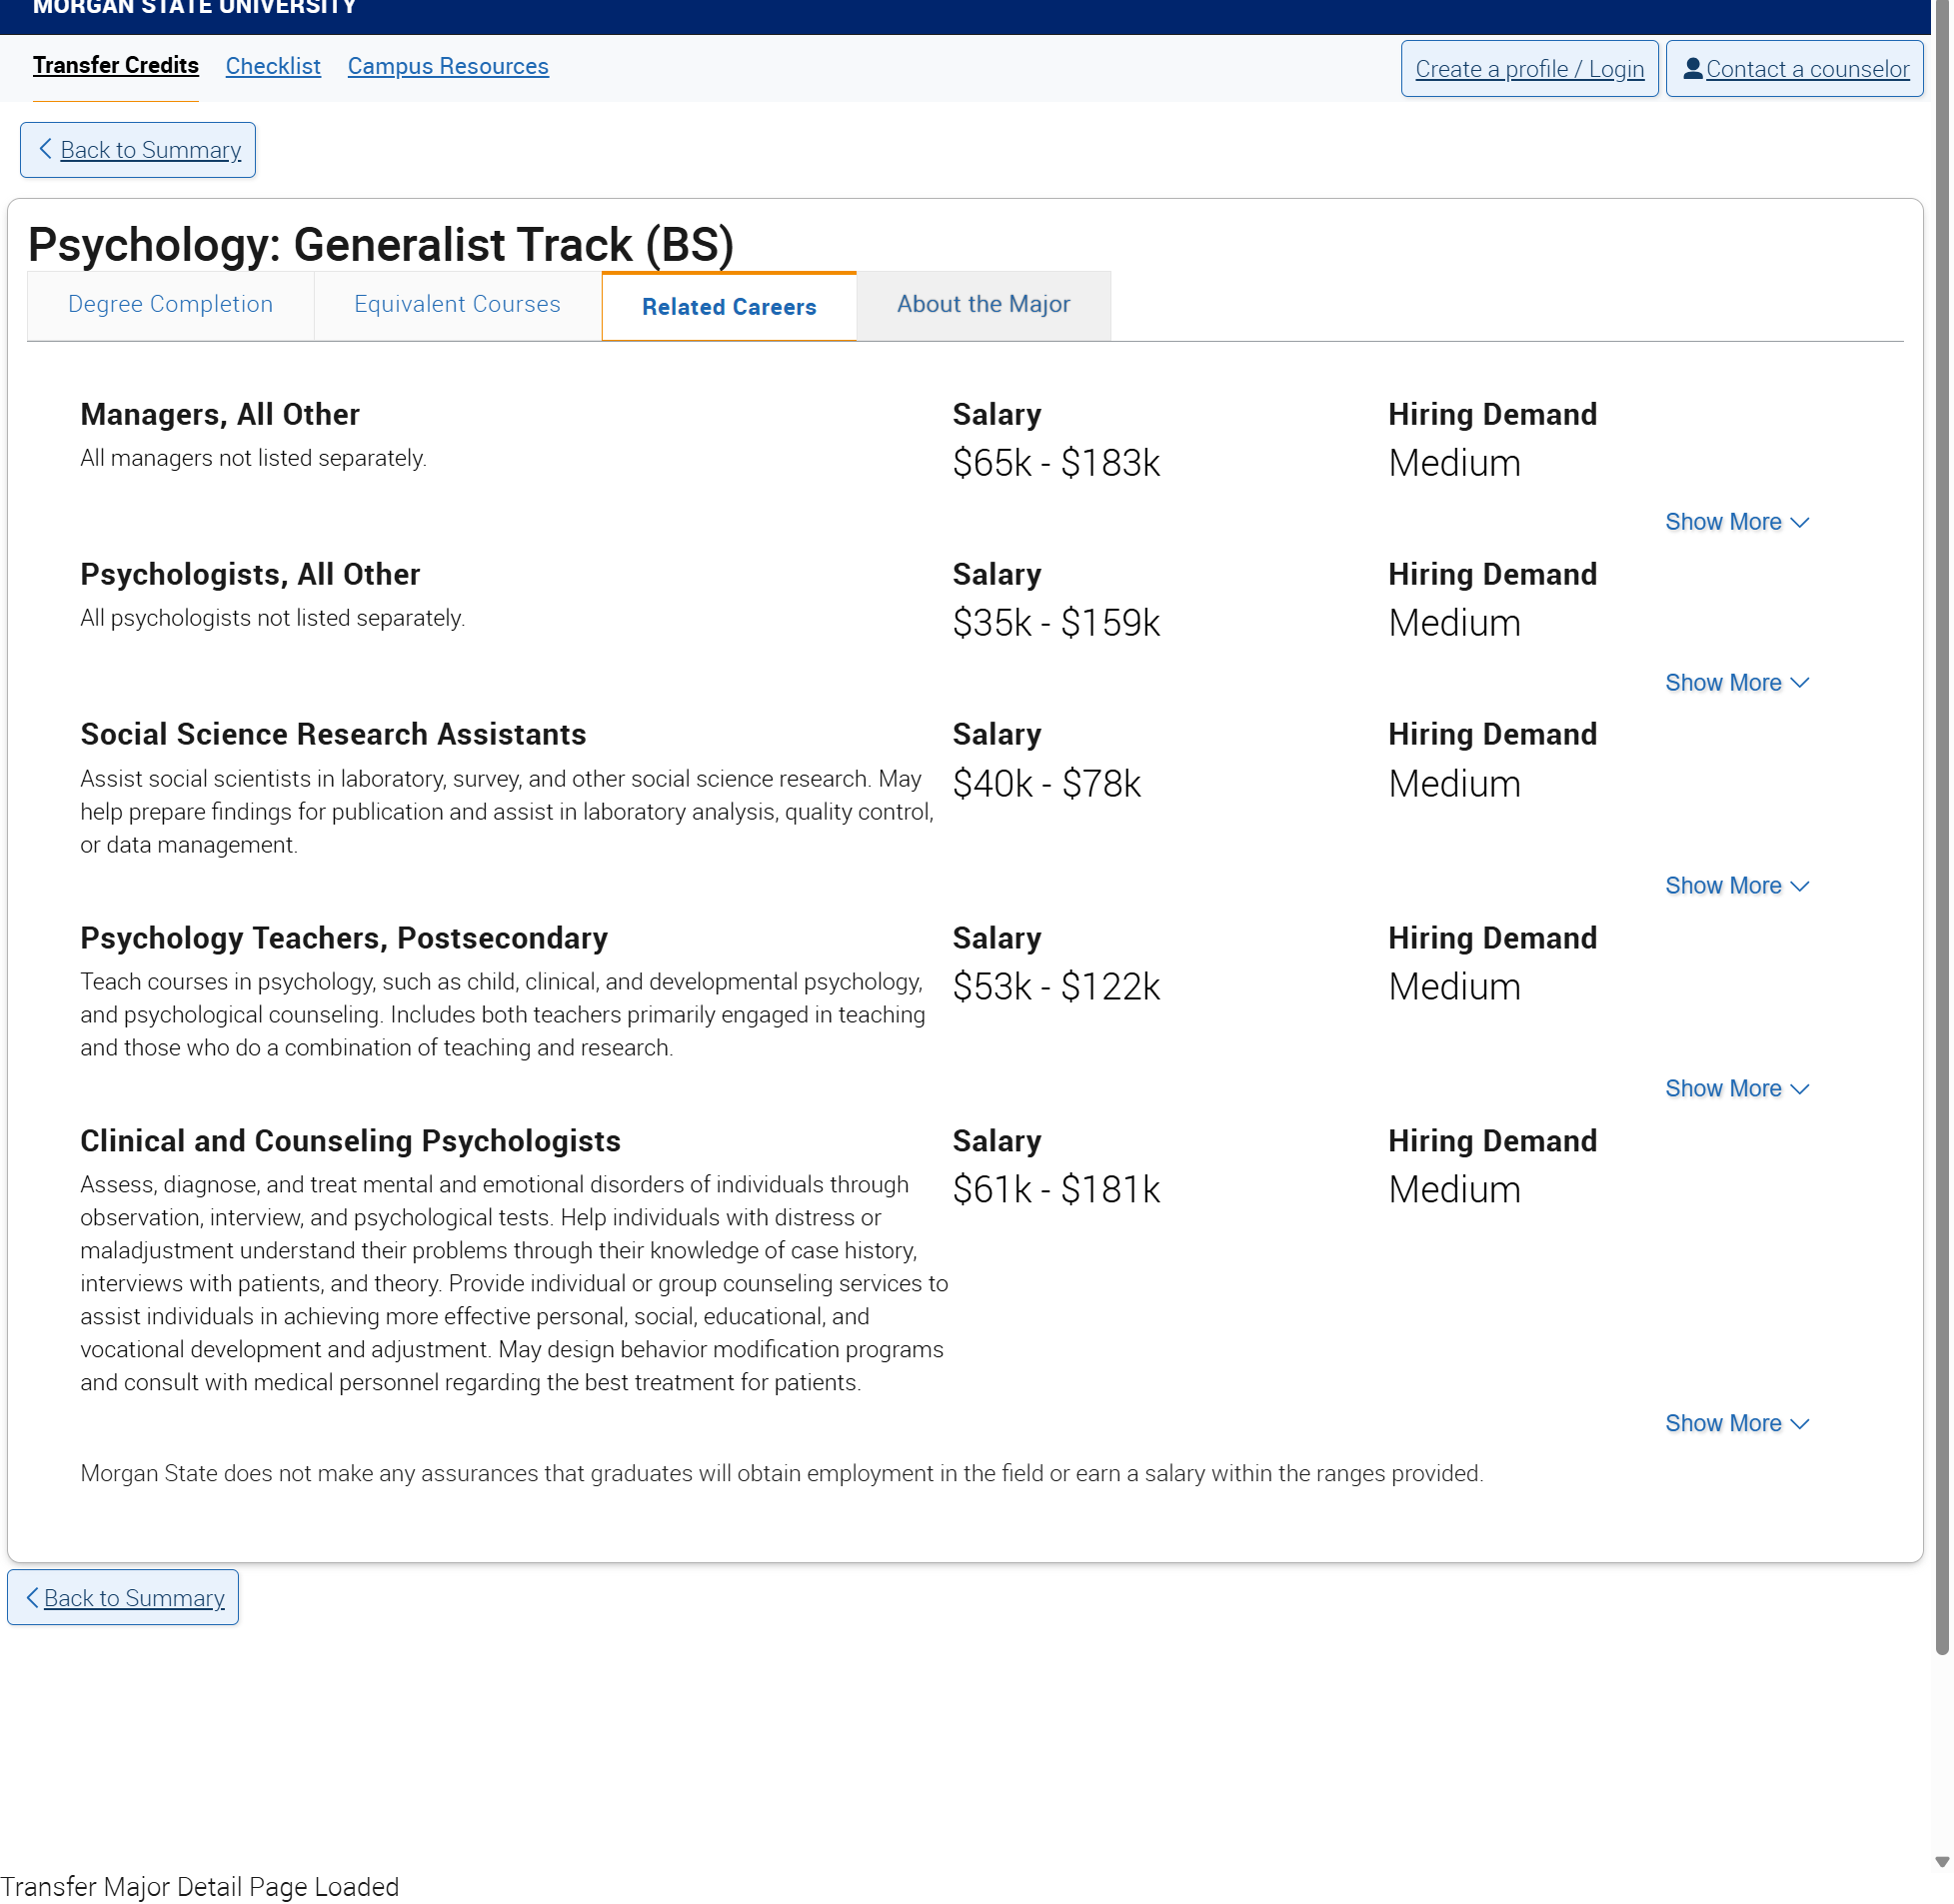Click the Psychologists, All Other career title
1954x1904 pixels.
(x=250, y=575)
